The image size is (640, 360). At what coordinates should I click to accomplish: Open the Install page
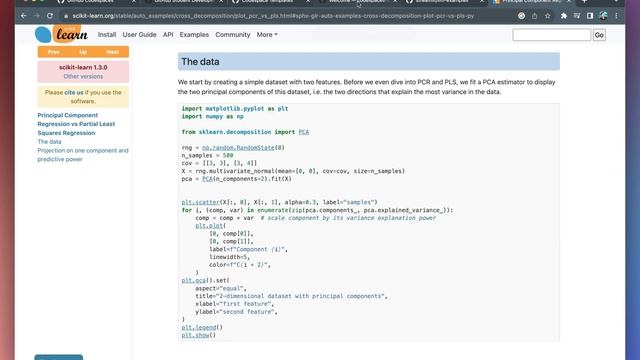click(107, 35)
